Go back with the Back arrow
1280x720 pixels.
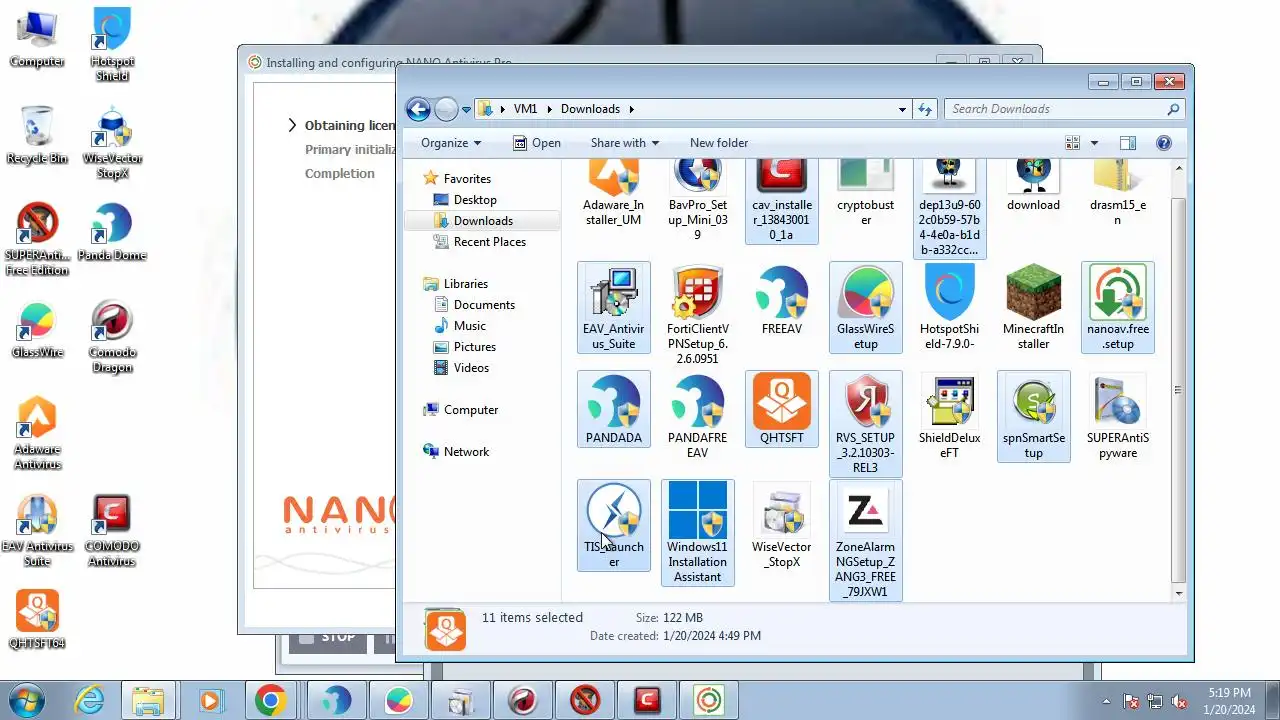419,109
